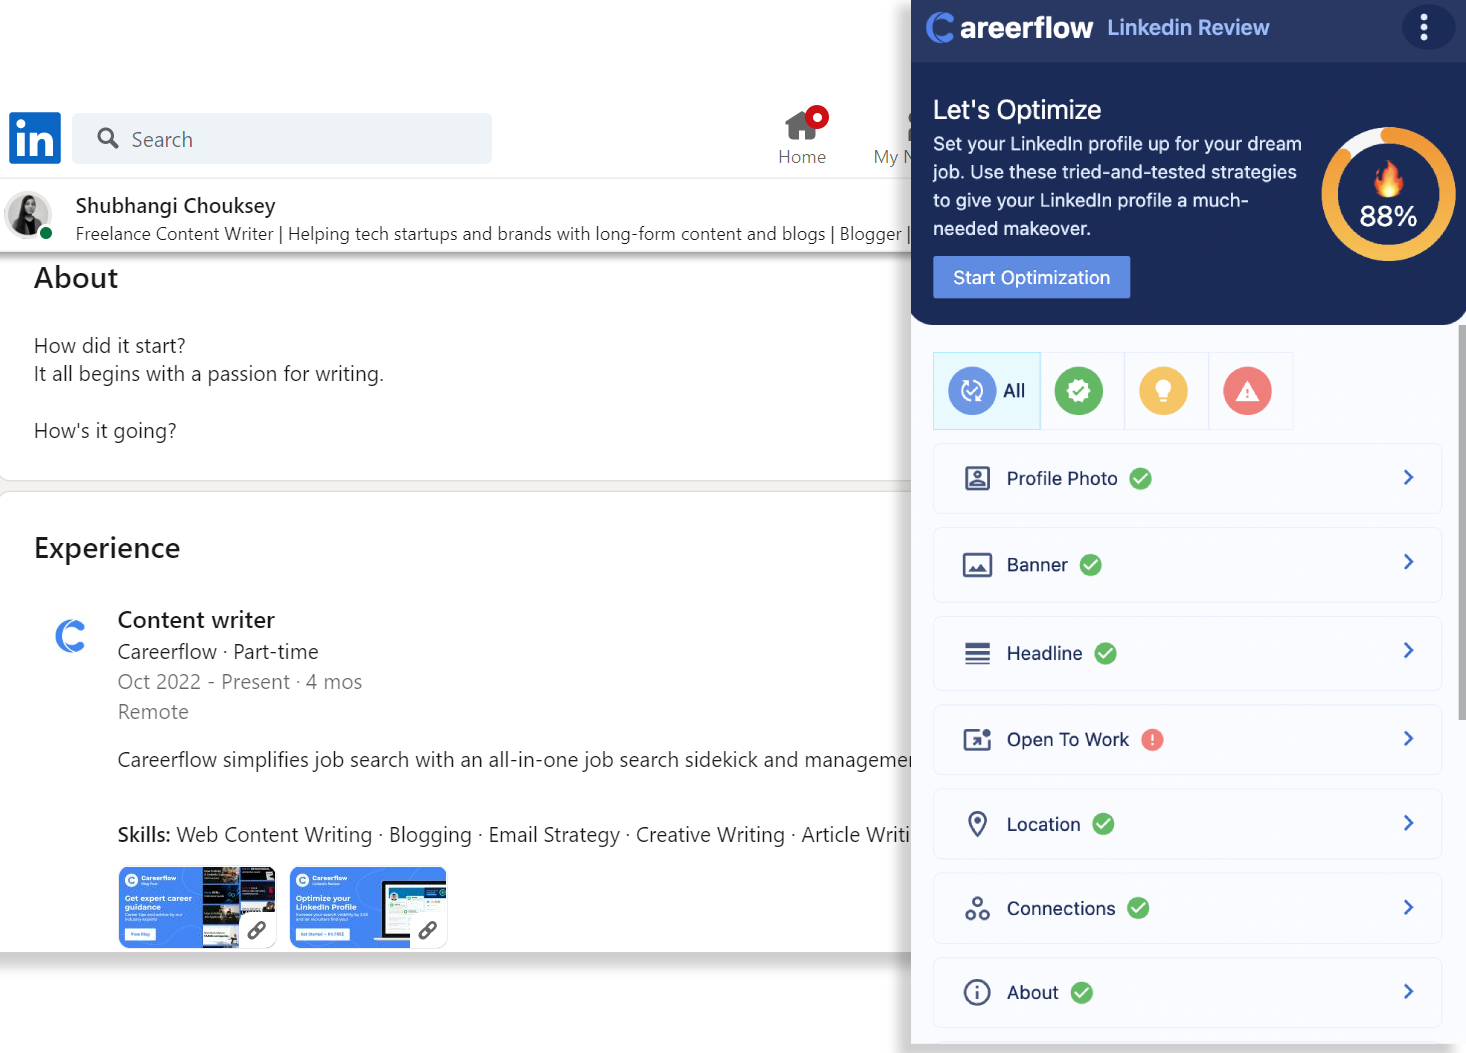Click the green check beside About
1466x1053 pixels.
click(x=1082, y=993)
